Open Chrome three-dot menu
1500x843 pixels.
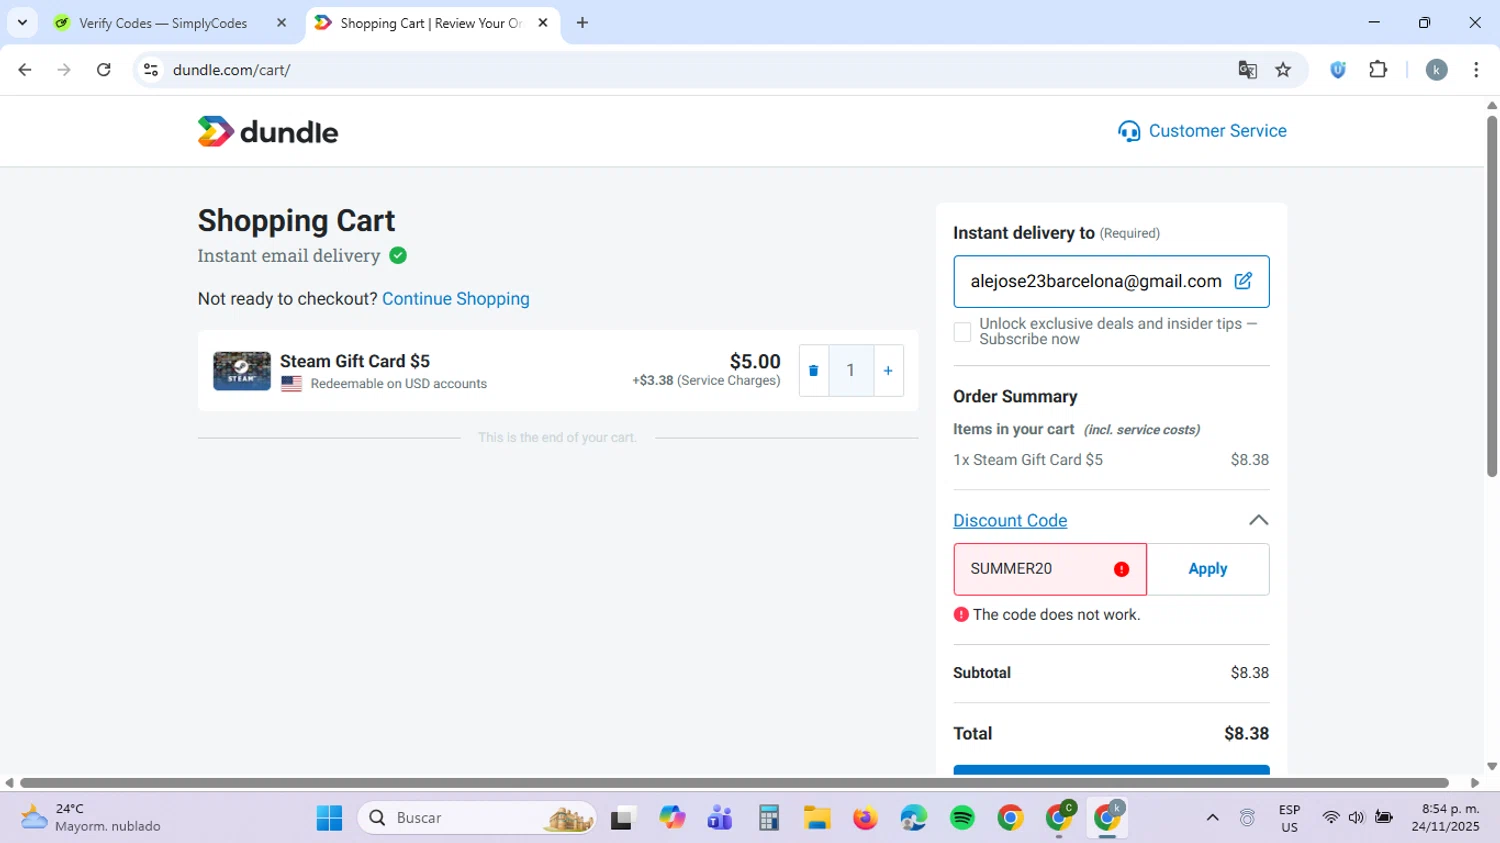click(1476, 70)
